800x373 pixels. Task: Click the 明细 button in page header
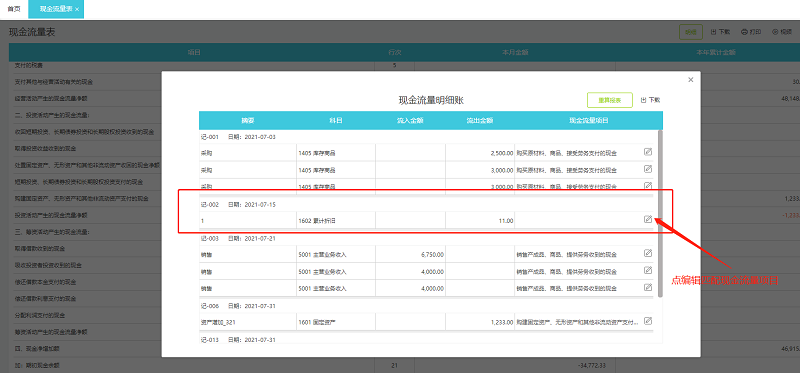pyautogui.click(x=691, y=32)
